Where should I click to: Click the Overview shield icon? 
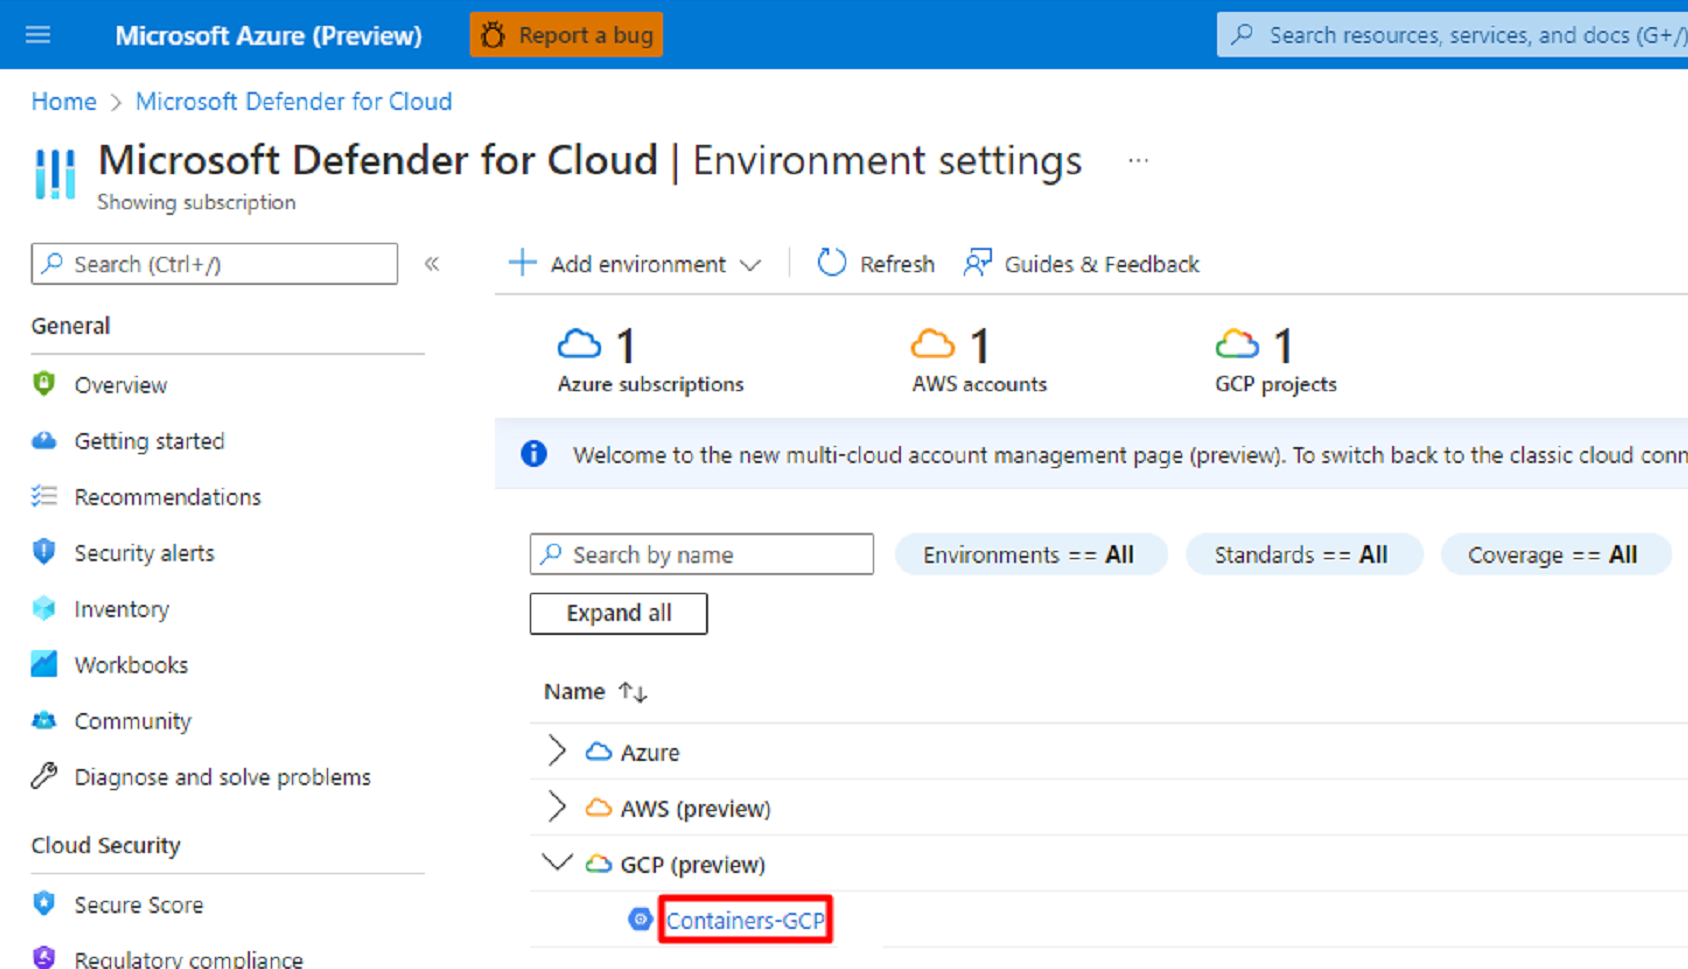(44, 384)
